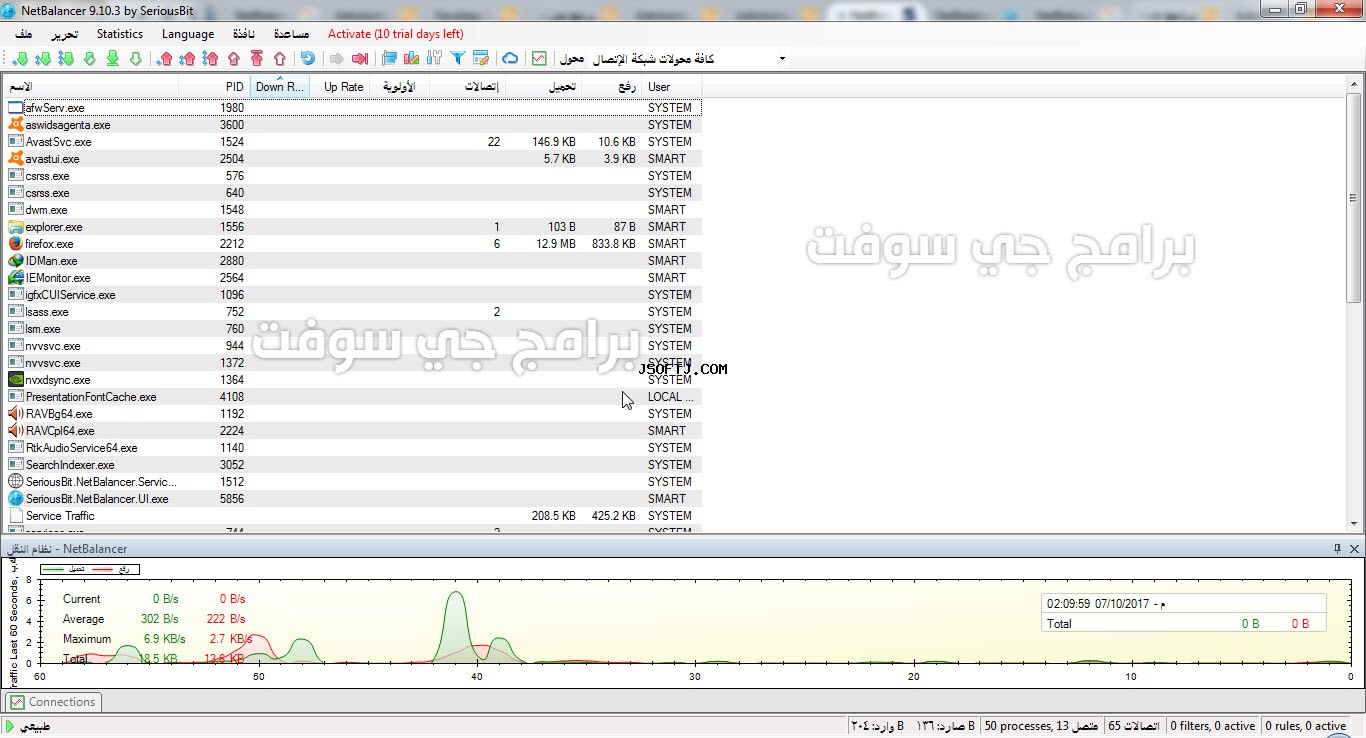
Task: Open the Language menu
Action: point(188,34)
